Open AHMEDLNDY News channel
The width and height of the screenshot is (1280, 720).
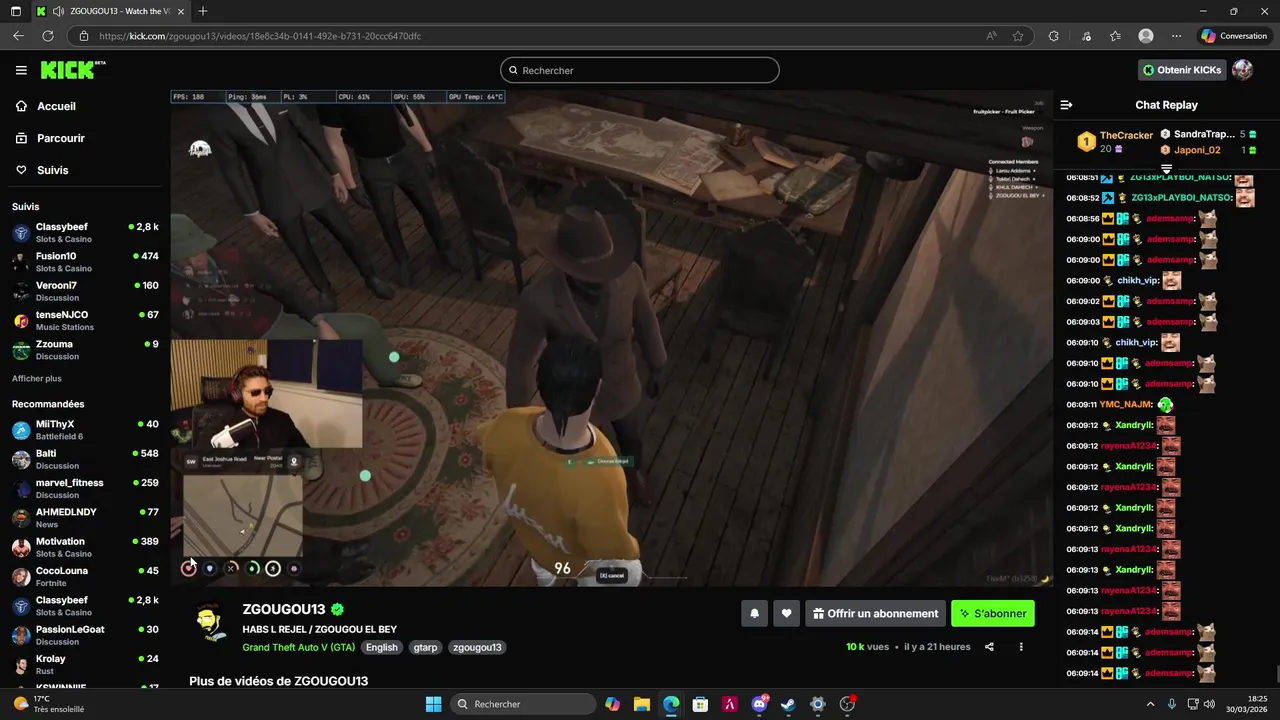(x=85, y=518)
